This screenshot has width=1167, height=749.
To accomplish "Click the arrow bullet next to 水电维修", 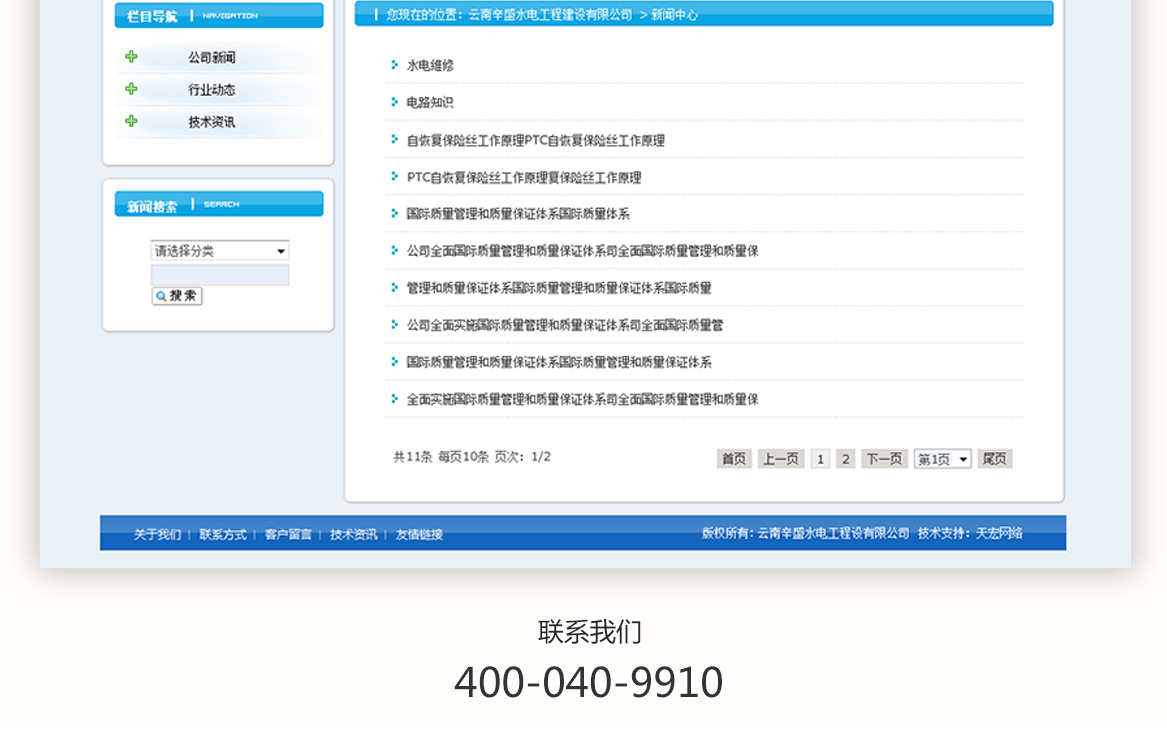I will (x=395, y=65).
